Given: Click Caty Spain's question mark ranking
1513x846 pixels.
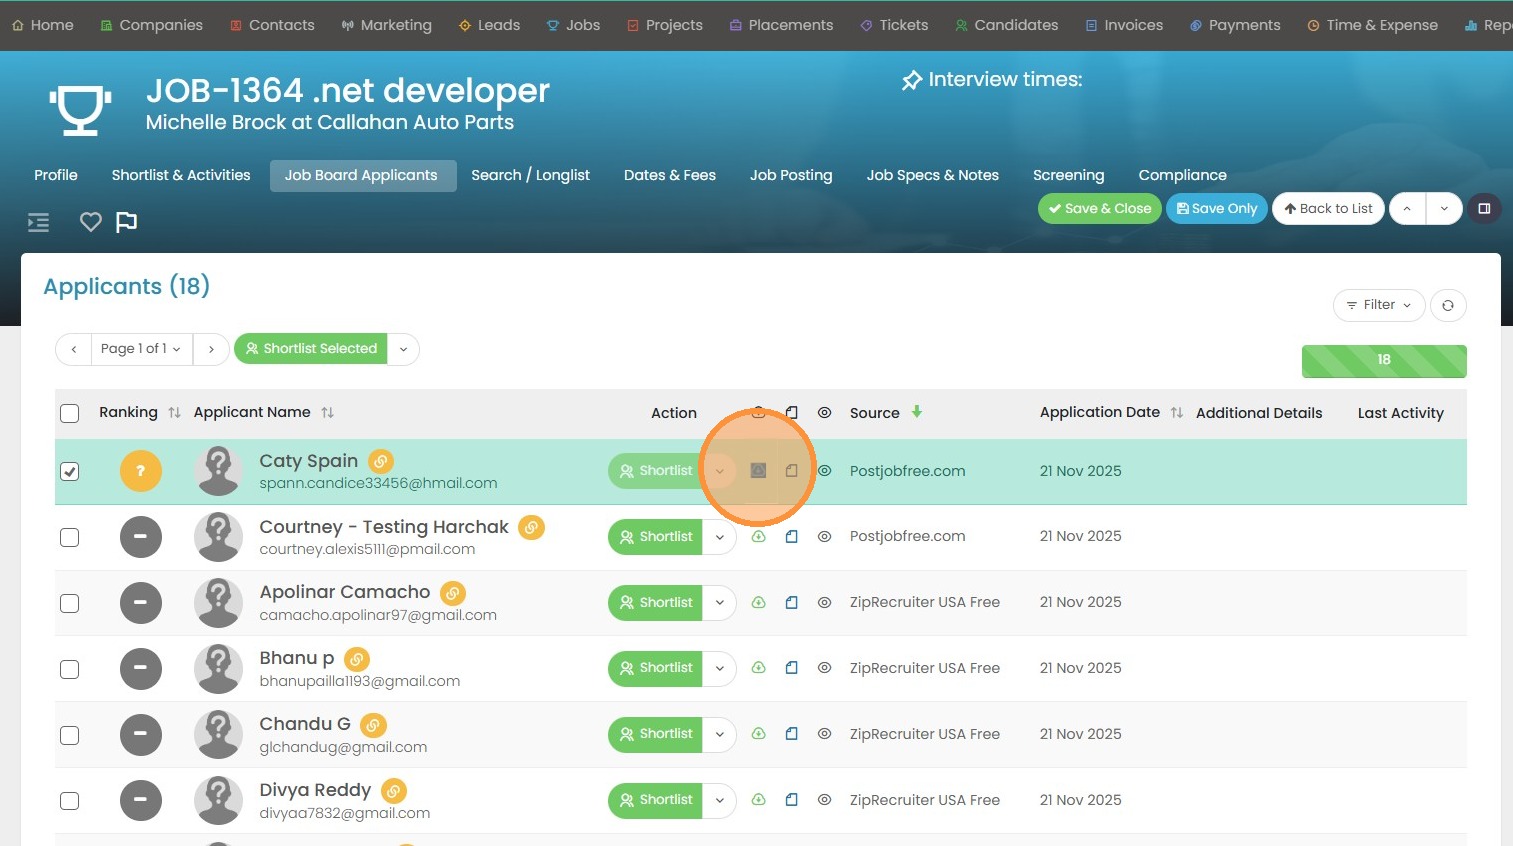Looking at the screenshot, I should 141,471.
